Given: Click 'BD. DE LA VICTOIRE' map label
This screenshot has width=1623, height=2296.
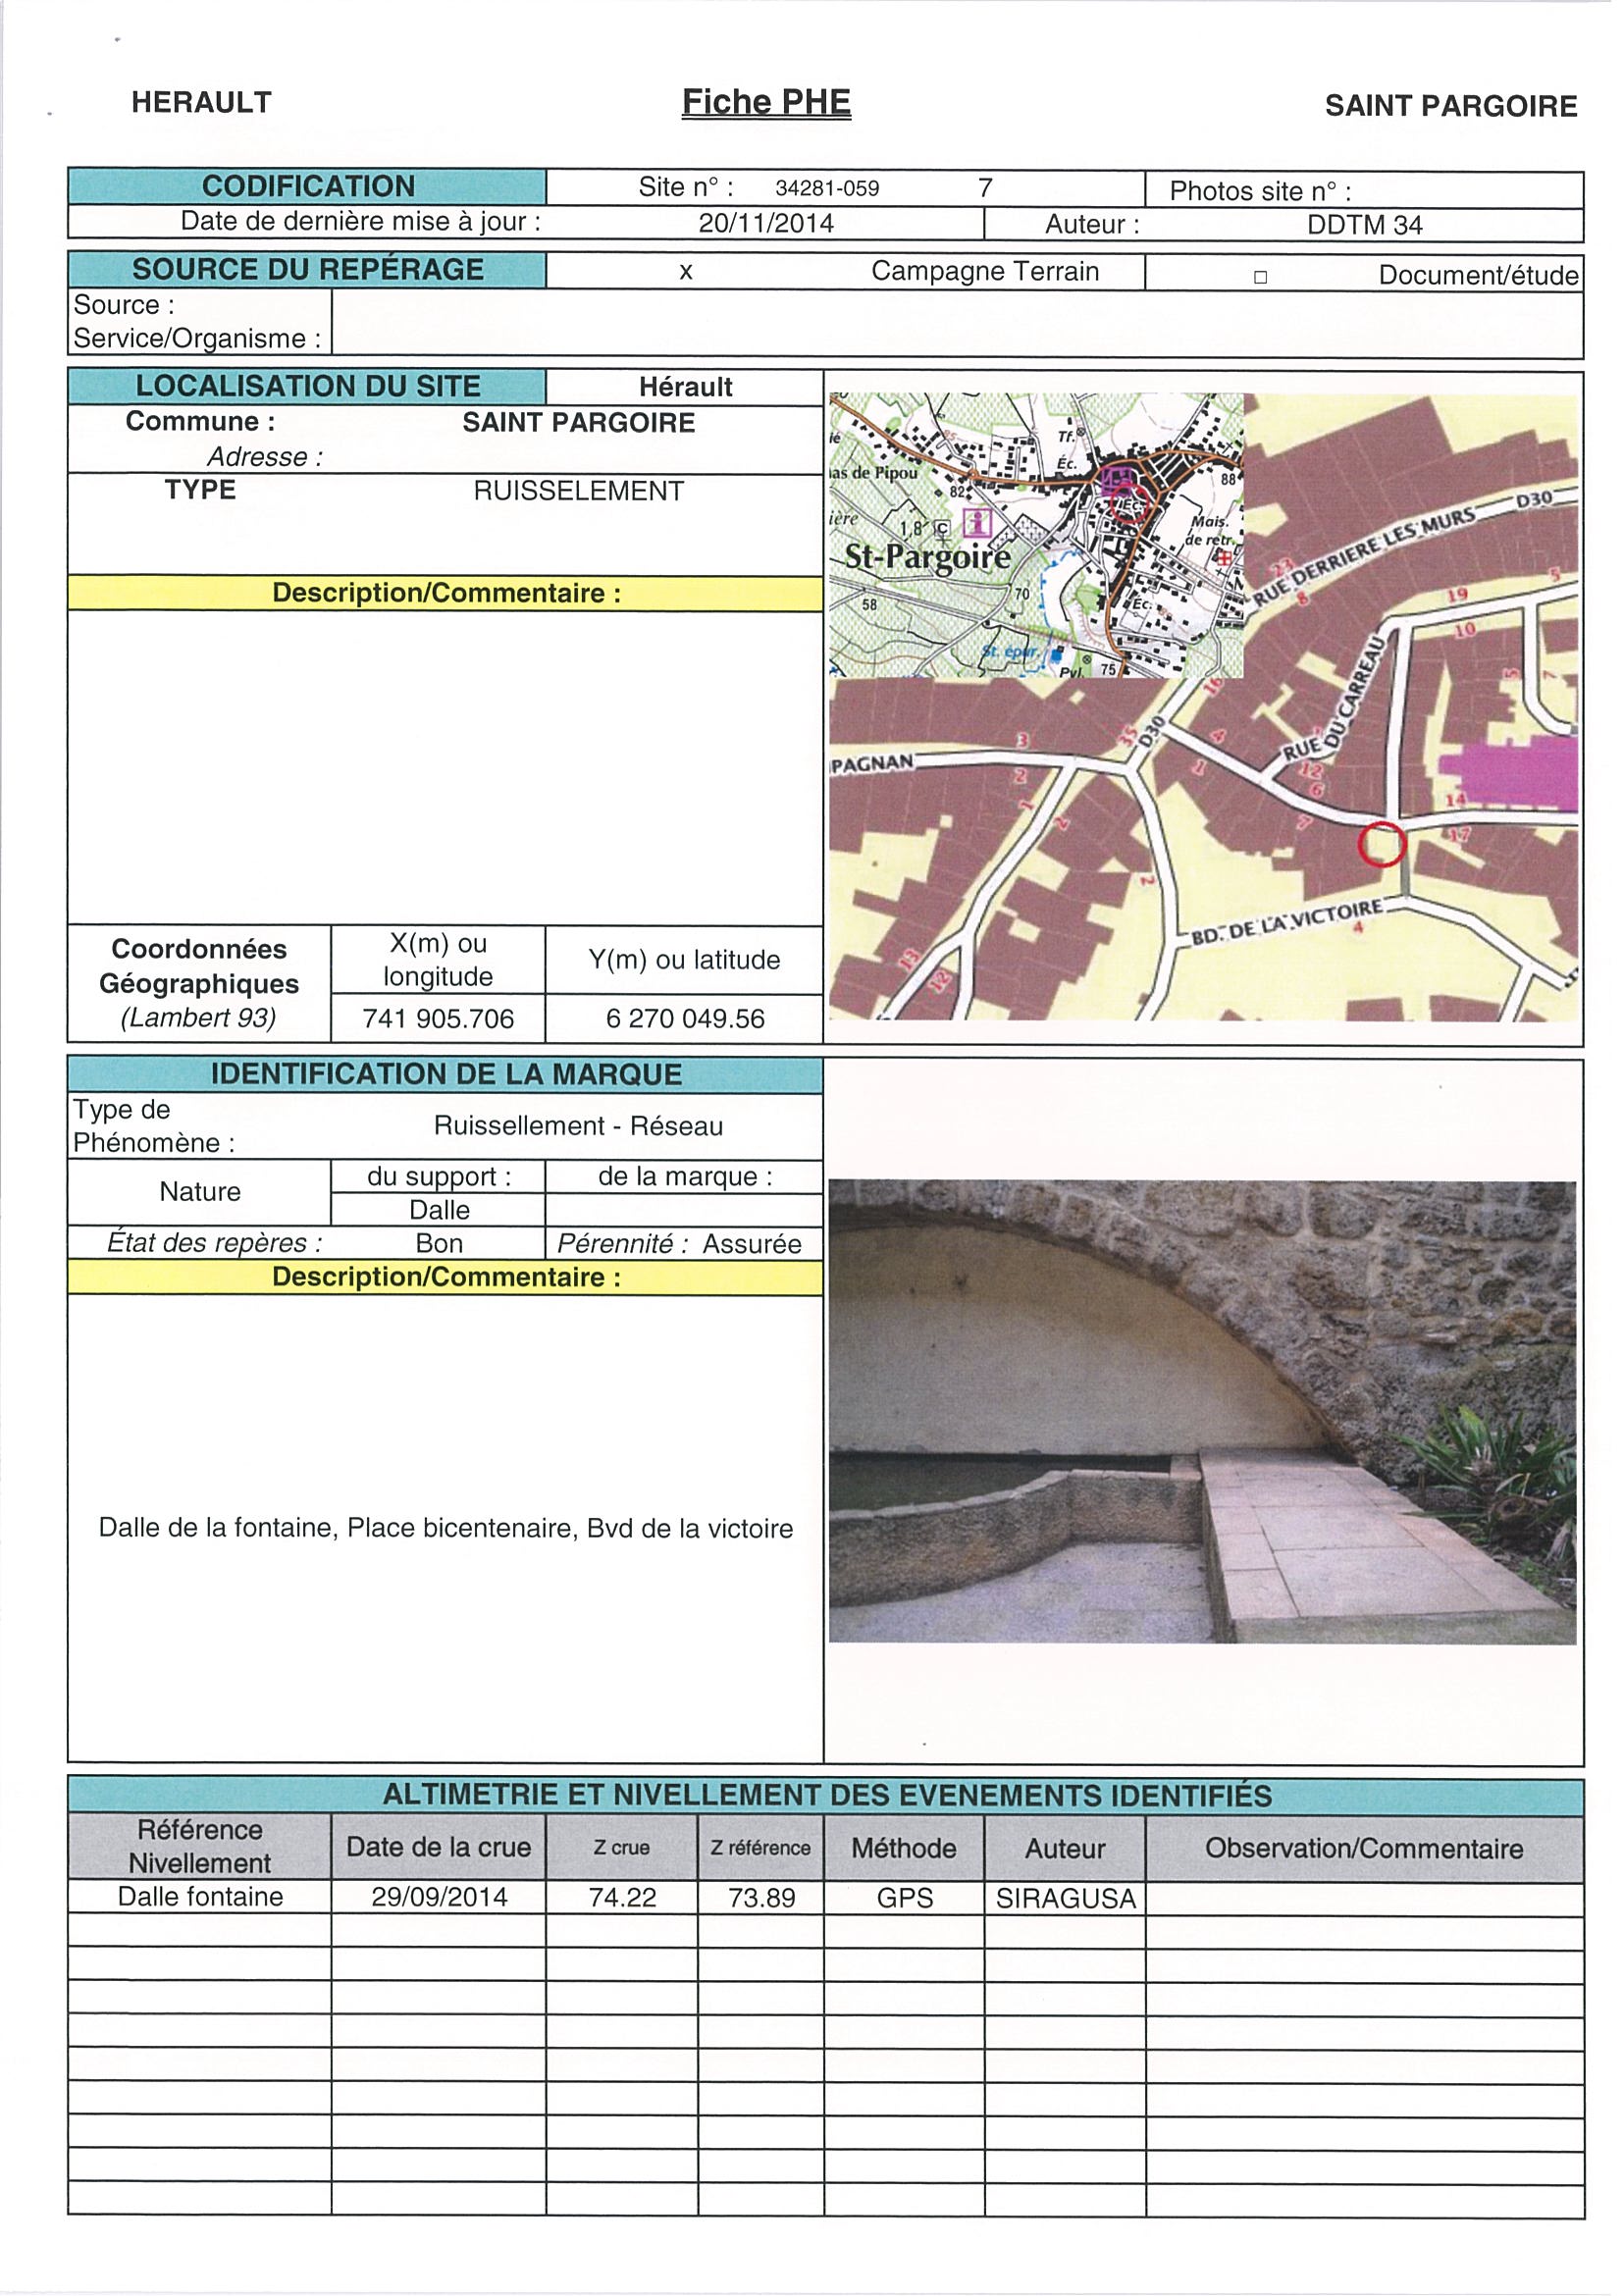Looking at the screenshot, I should [x=1288, y=922].
